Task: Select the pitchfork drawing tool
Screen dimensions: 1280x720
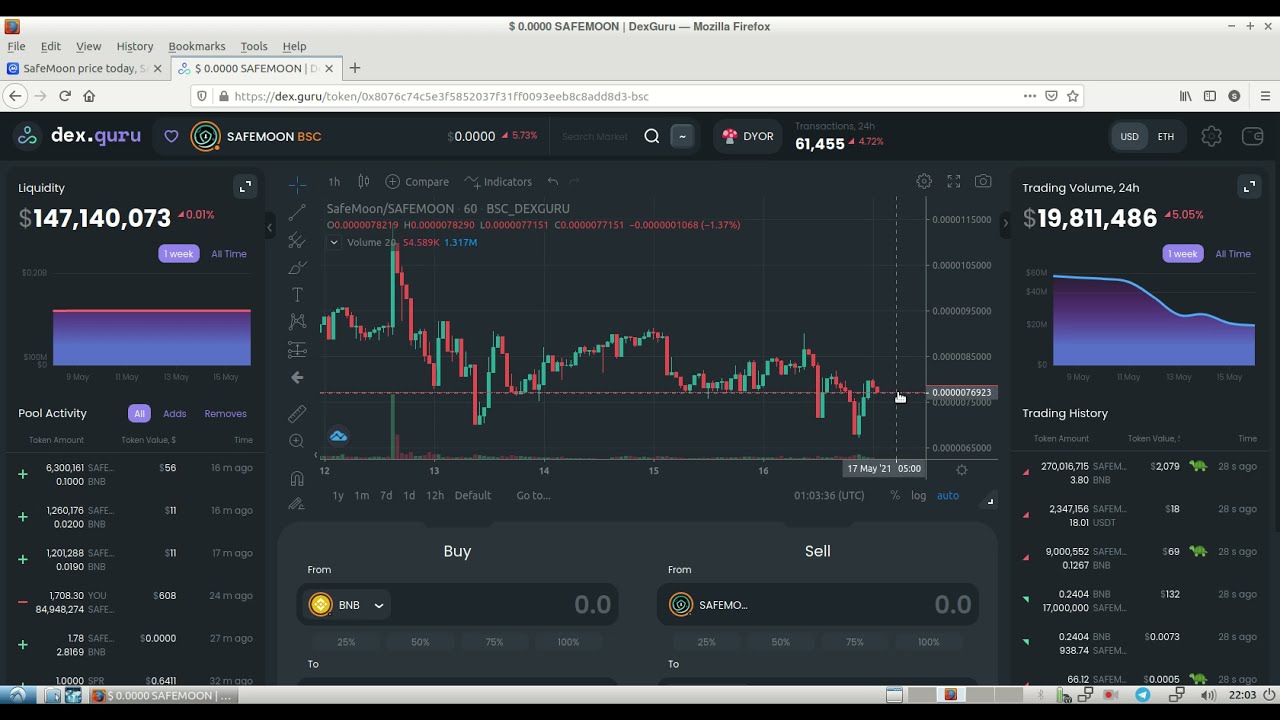Action: [297, 240]
